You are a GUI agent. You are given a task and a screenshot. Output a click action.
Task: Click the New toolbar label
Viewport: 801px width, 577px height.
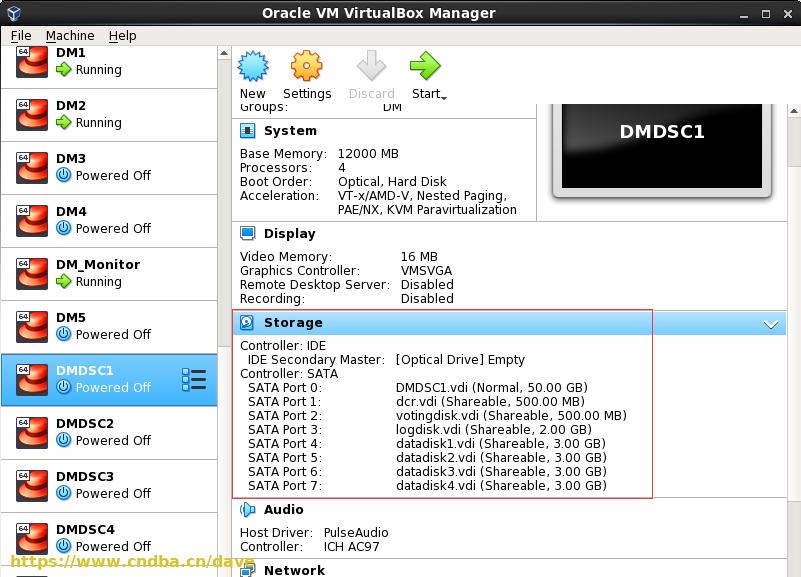(252, 94)
